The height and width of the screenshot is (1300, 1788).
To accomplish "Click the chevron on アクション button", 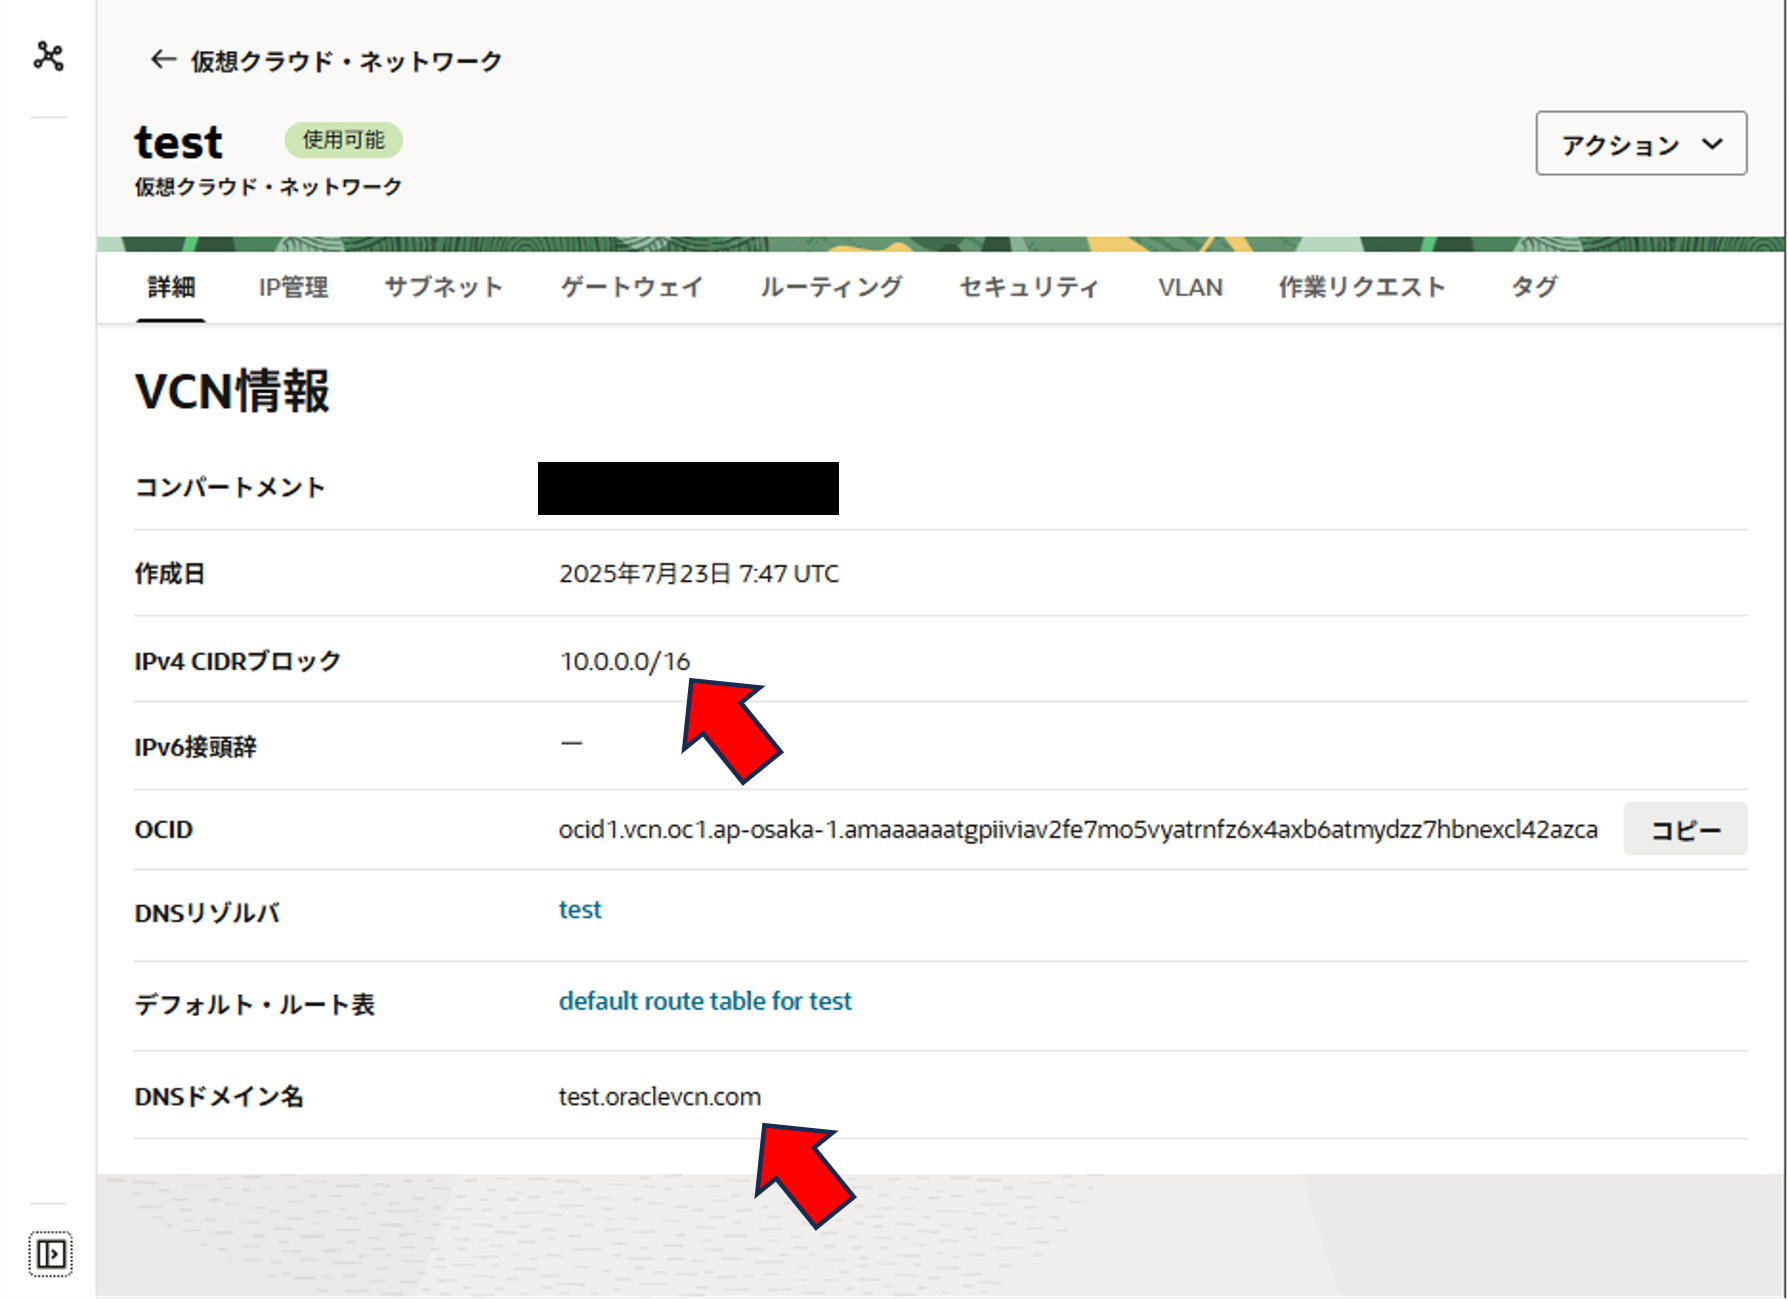I will [x=1712, y=144].
